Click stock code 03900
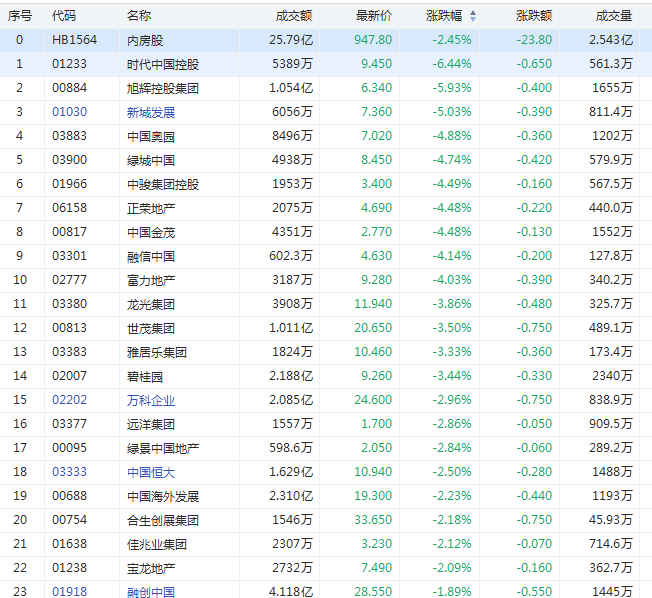 [x=69, y=160]
